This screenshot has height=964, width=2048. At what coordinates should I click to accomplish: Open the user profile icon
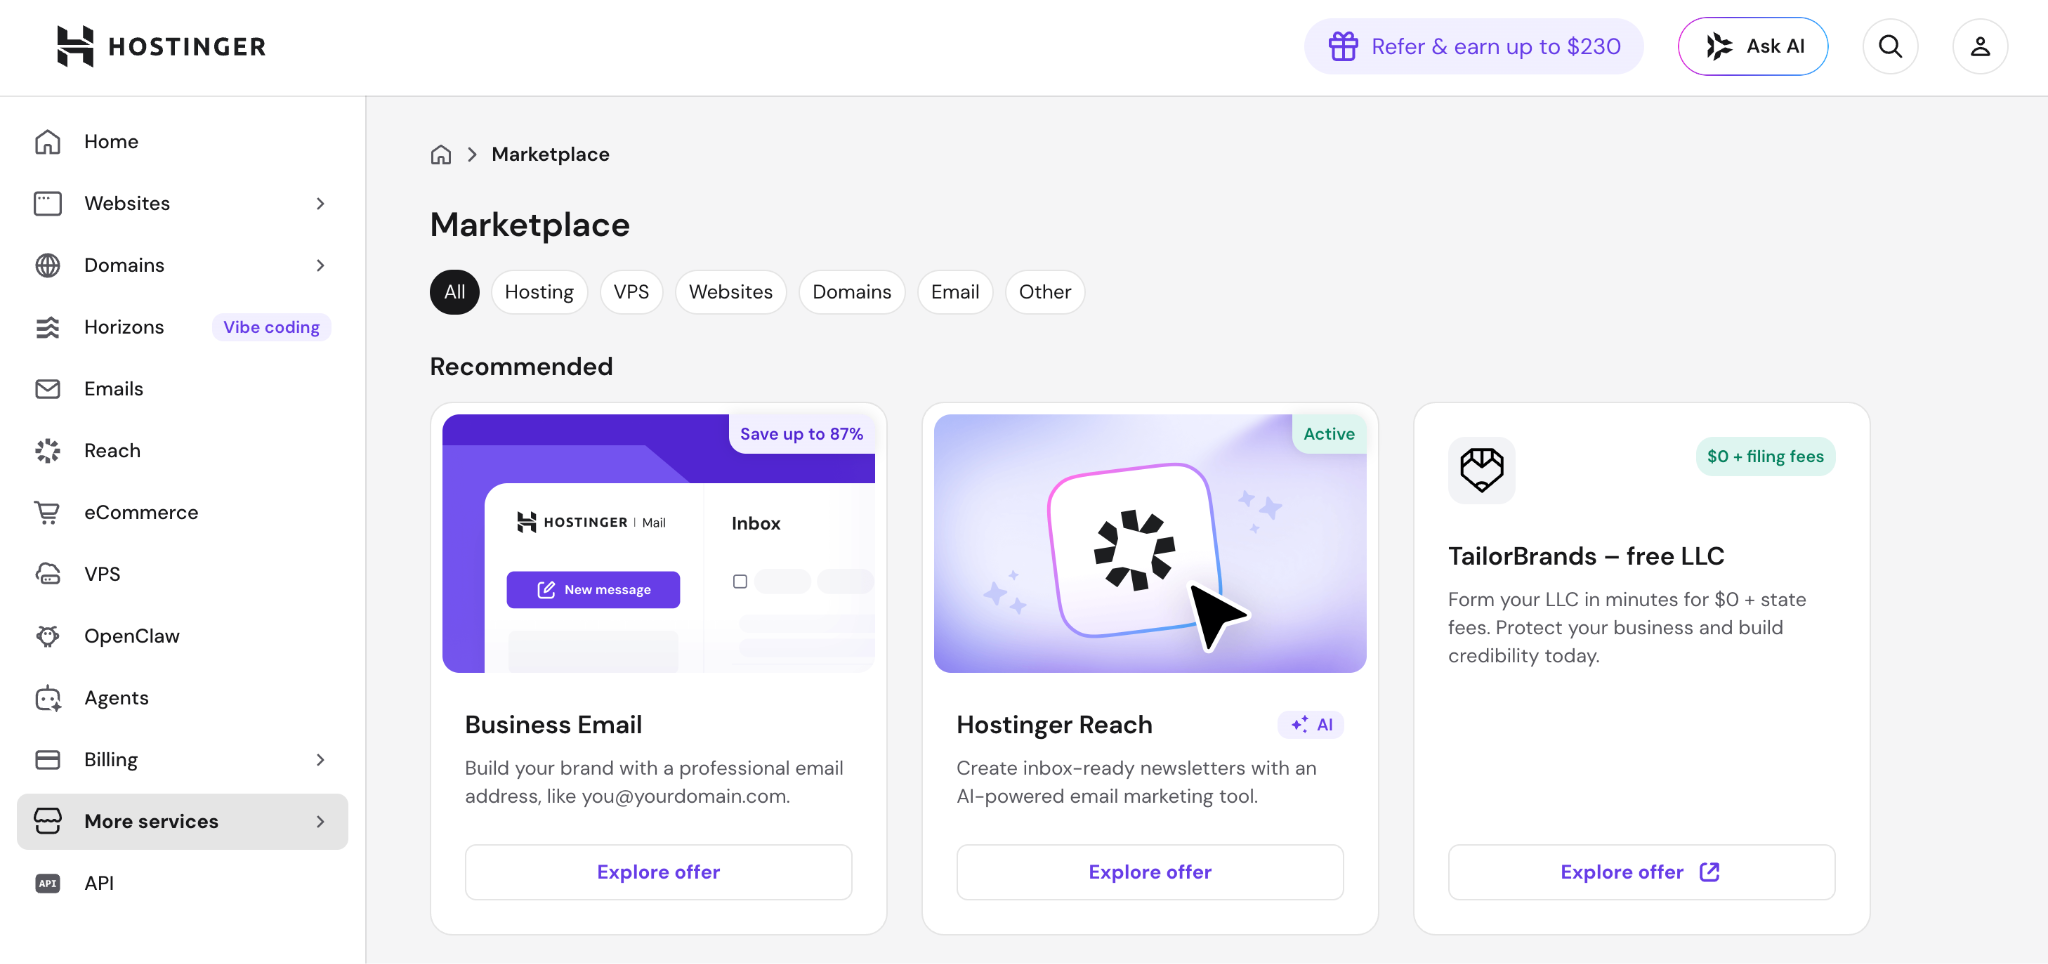pyautogui.click(x=1980, y=46)
